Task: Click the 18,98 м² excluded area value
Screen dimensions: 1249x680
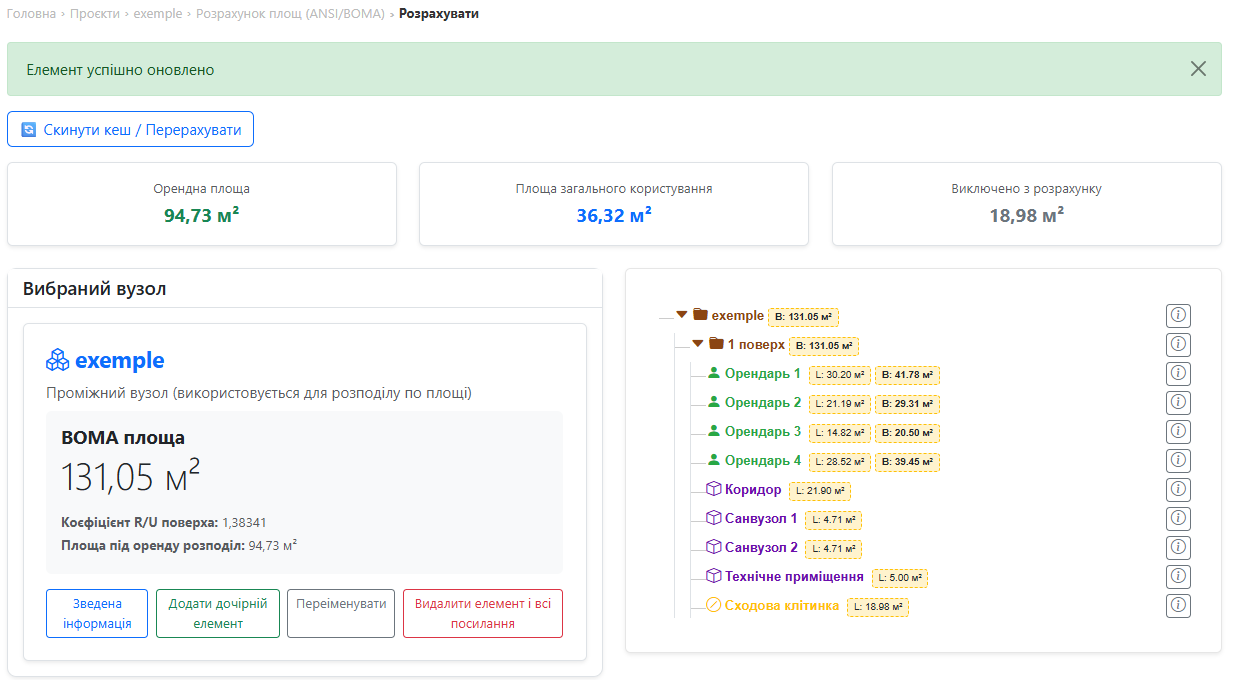Action: [1027, 215]
